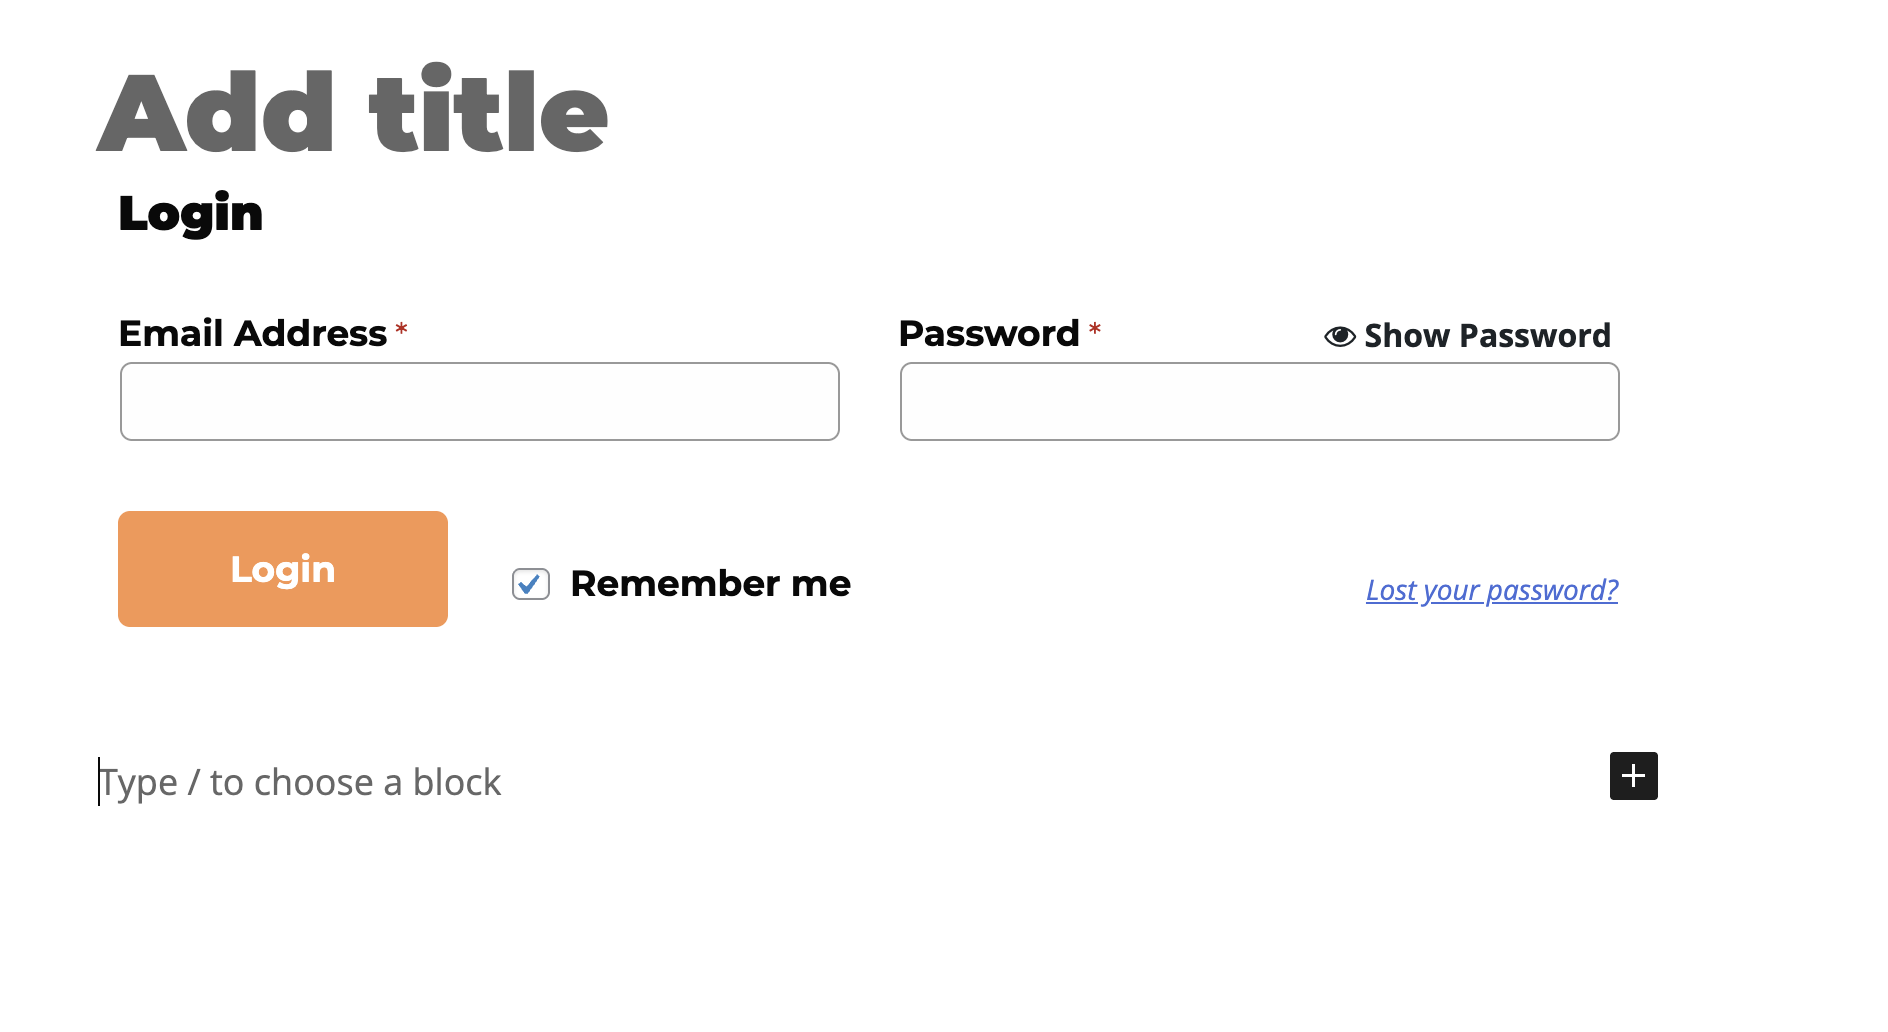Open the Lost your password link

point(1491,590)
